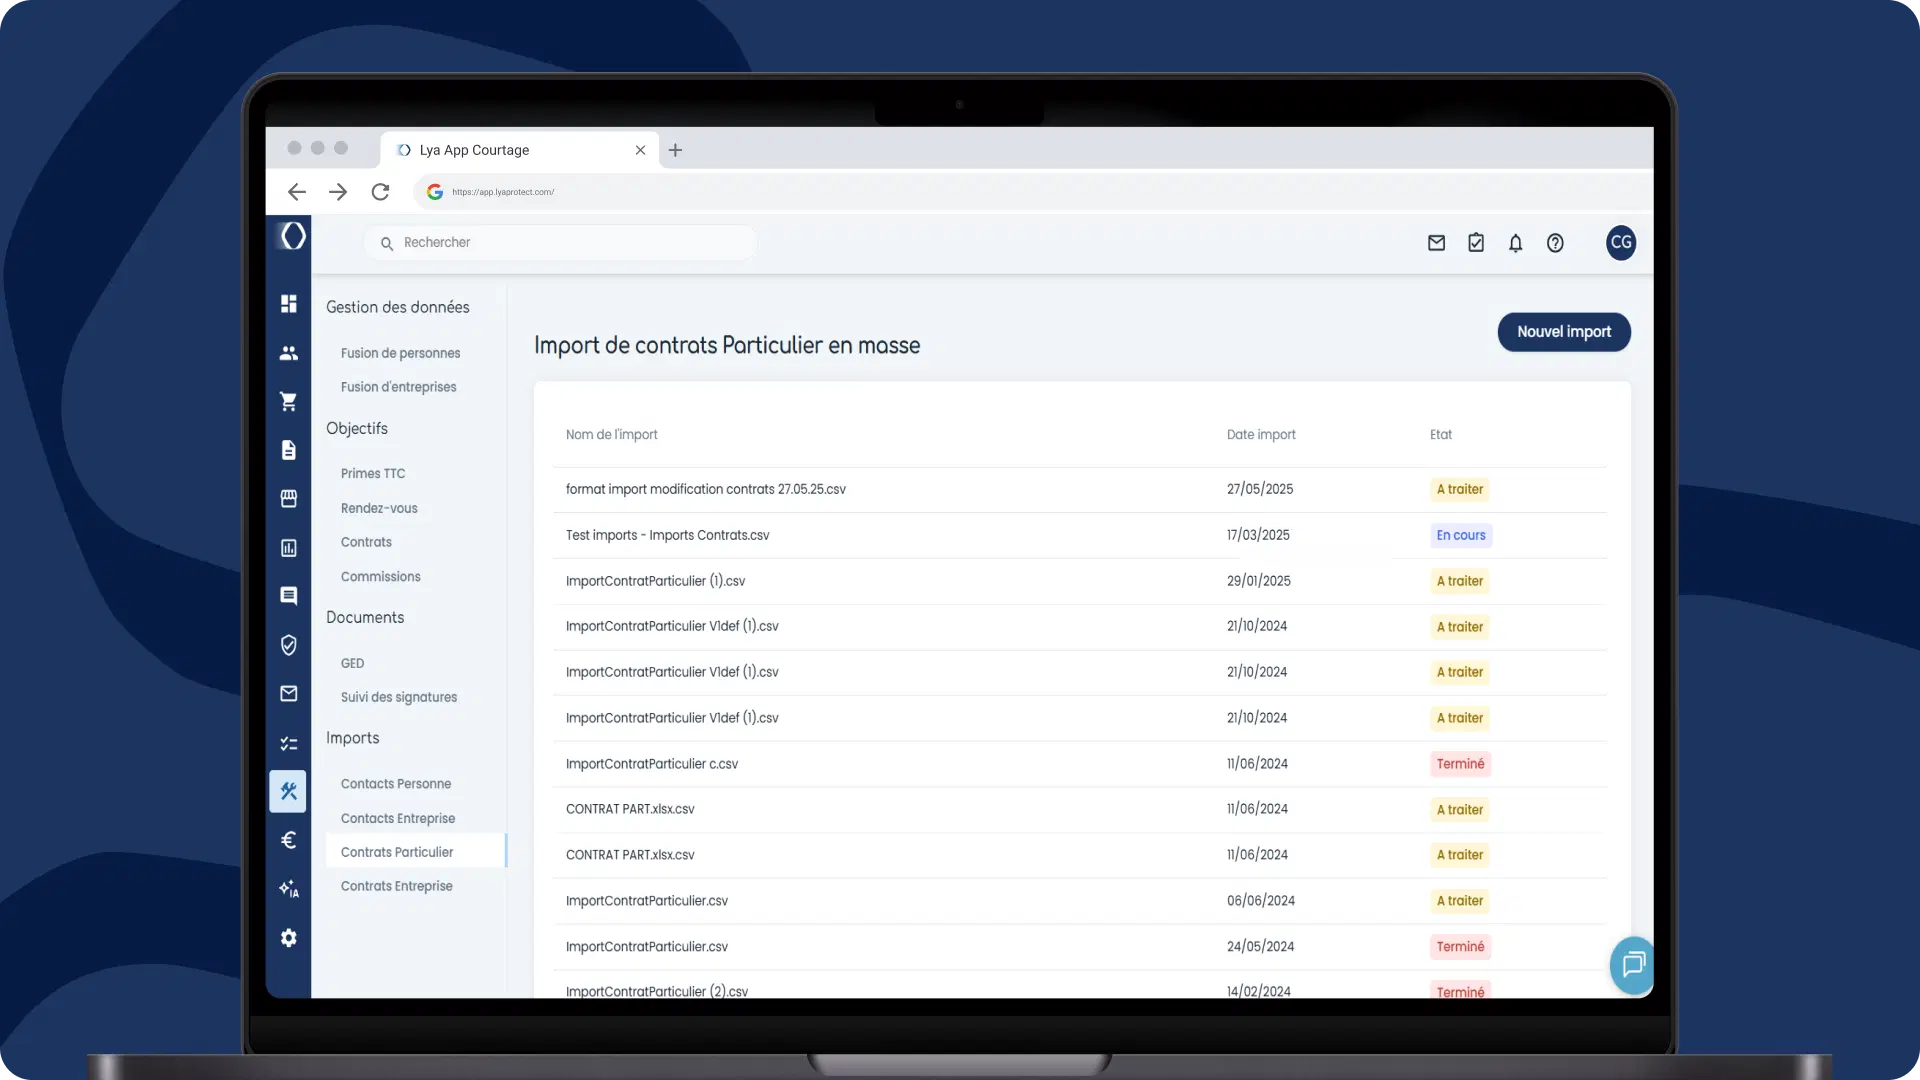Select Contrats Particulier imports
The height and width of the screenshot is (1080, 1920).
coord(416,852)
